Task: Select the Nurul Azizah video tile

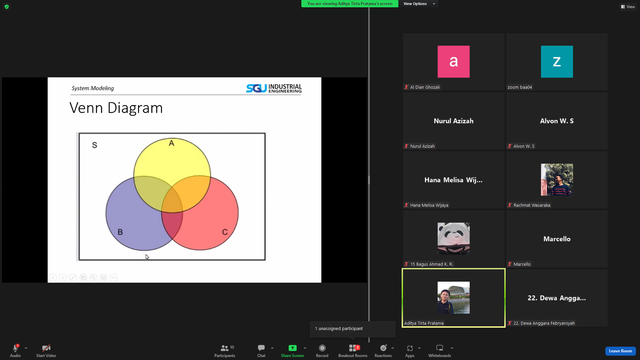Action: click(453, 121)
